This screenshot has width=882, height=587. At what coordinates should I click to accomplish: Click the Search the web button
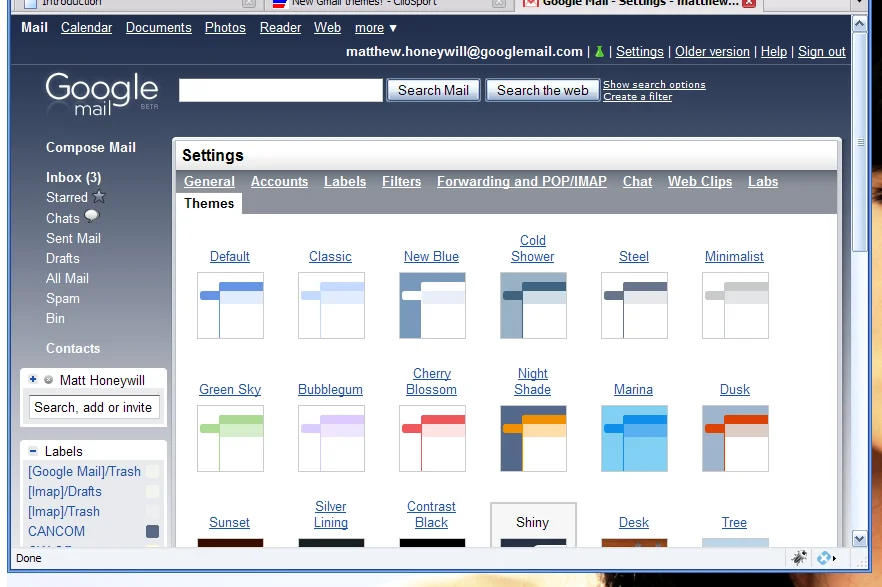tap(542, 91)
